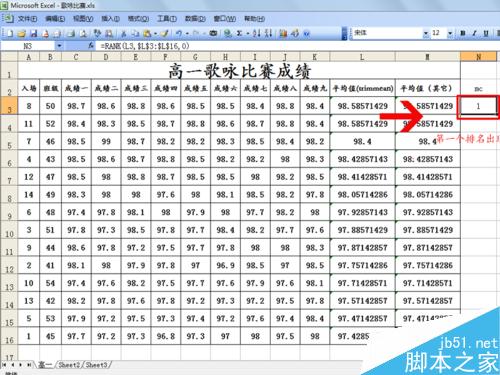Select row 10 header
Image resolution: width=500 pixels, height=375 pixels.
point(9,230)
